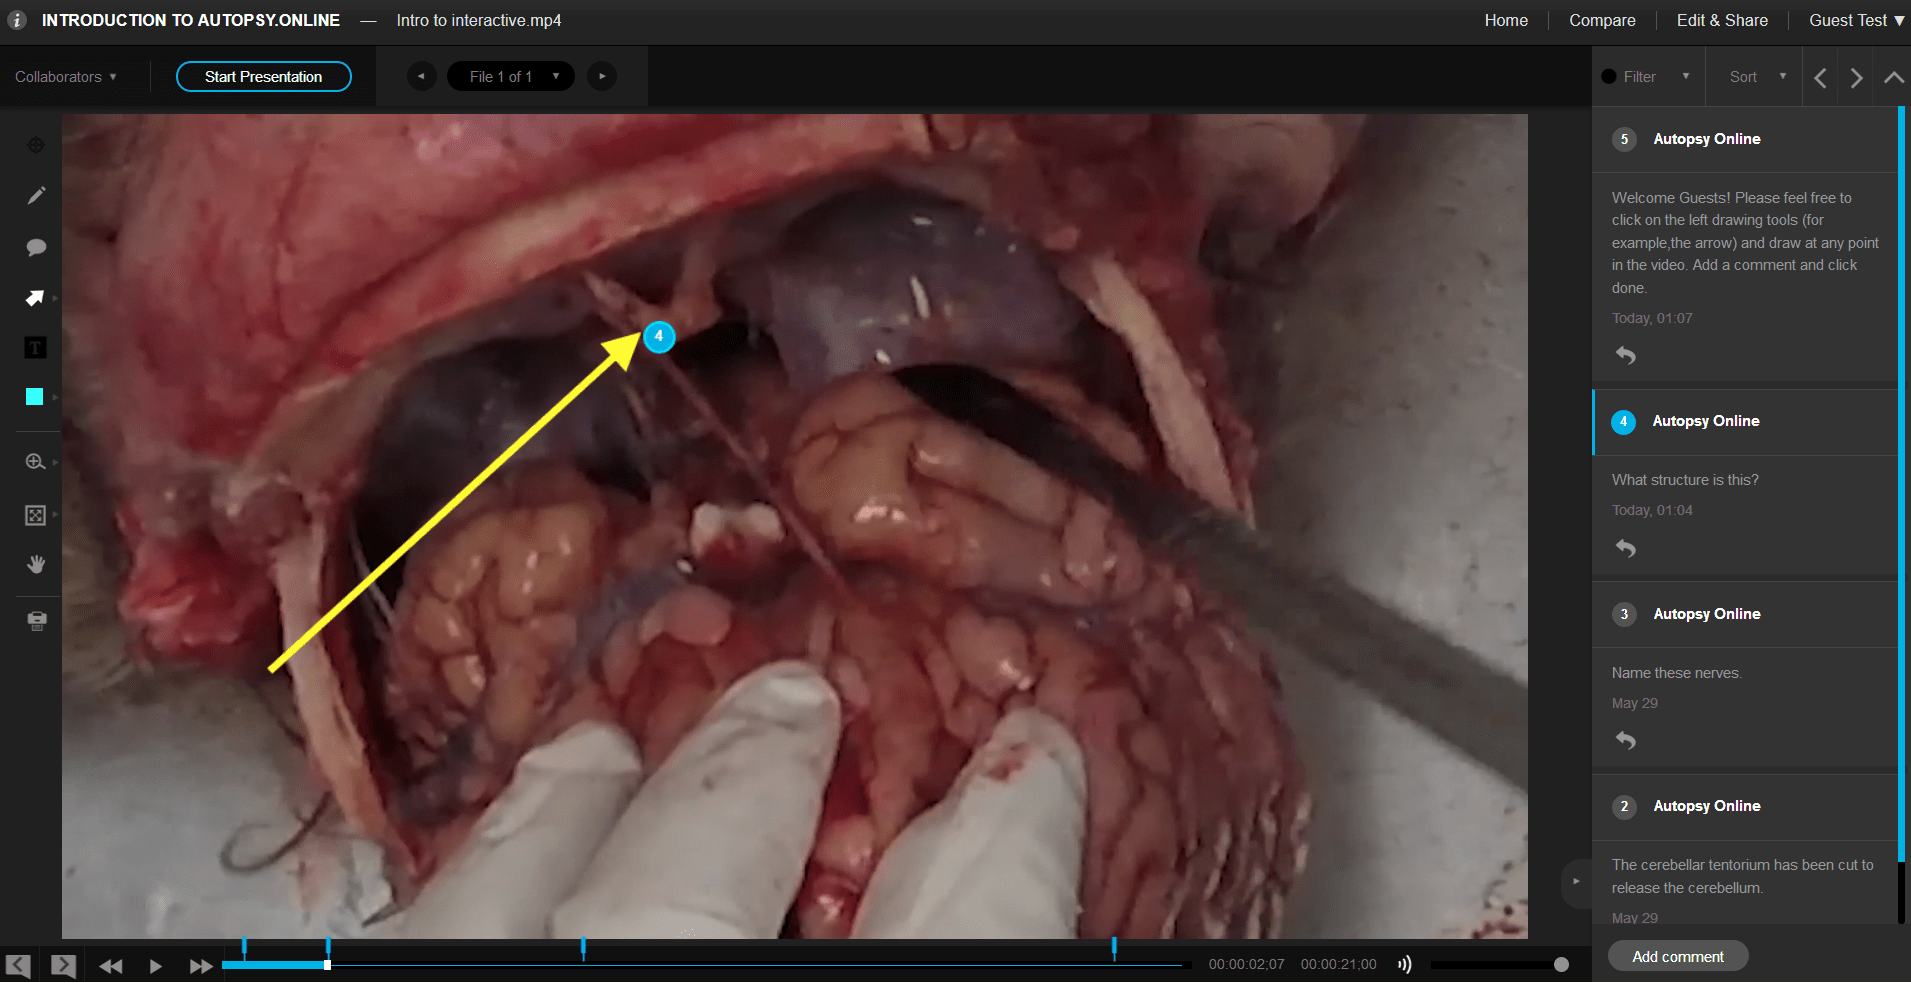Image resolution: width=1911 pixels, height=983 pixels.
Task: Click the cerebellar tentorium comment text
Action: pos(1743,876)
